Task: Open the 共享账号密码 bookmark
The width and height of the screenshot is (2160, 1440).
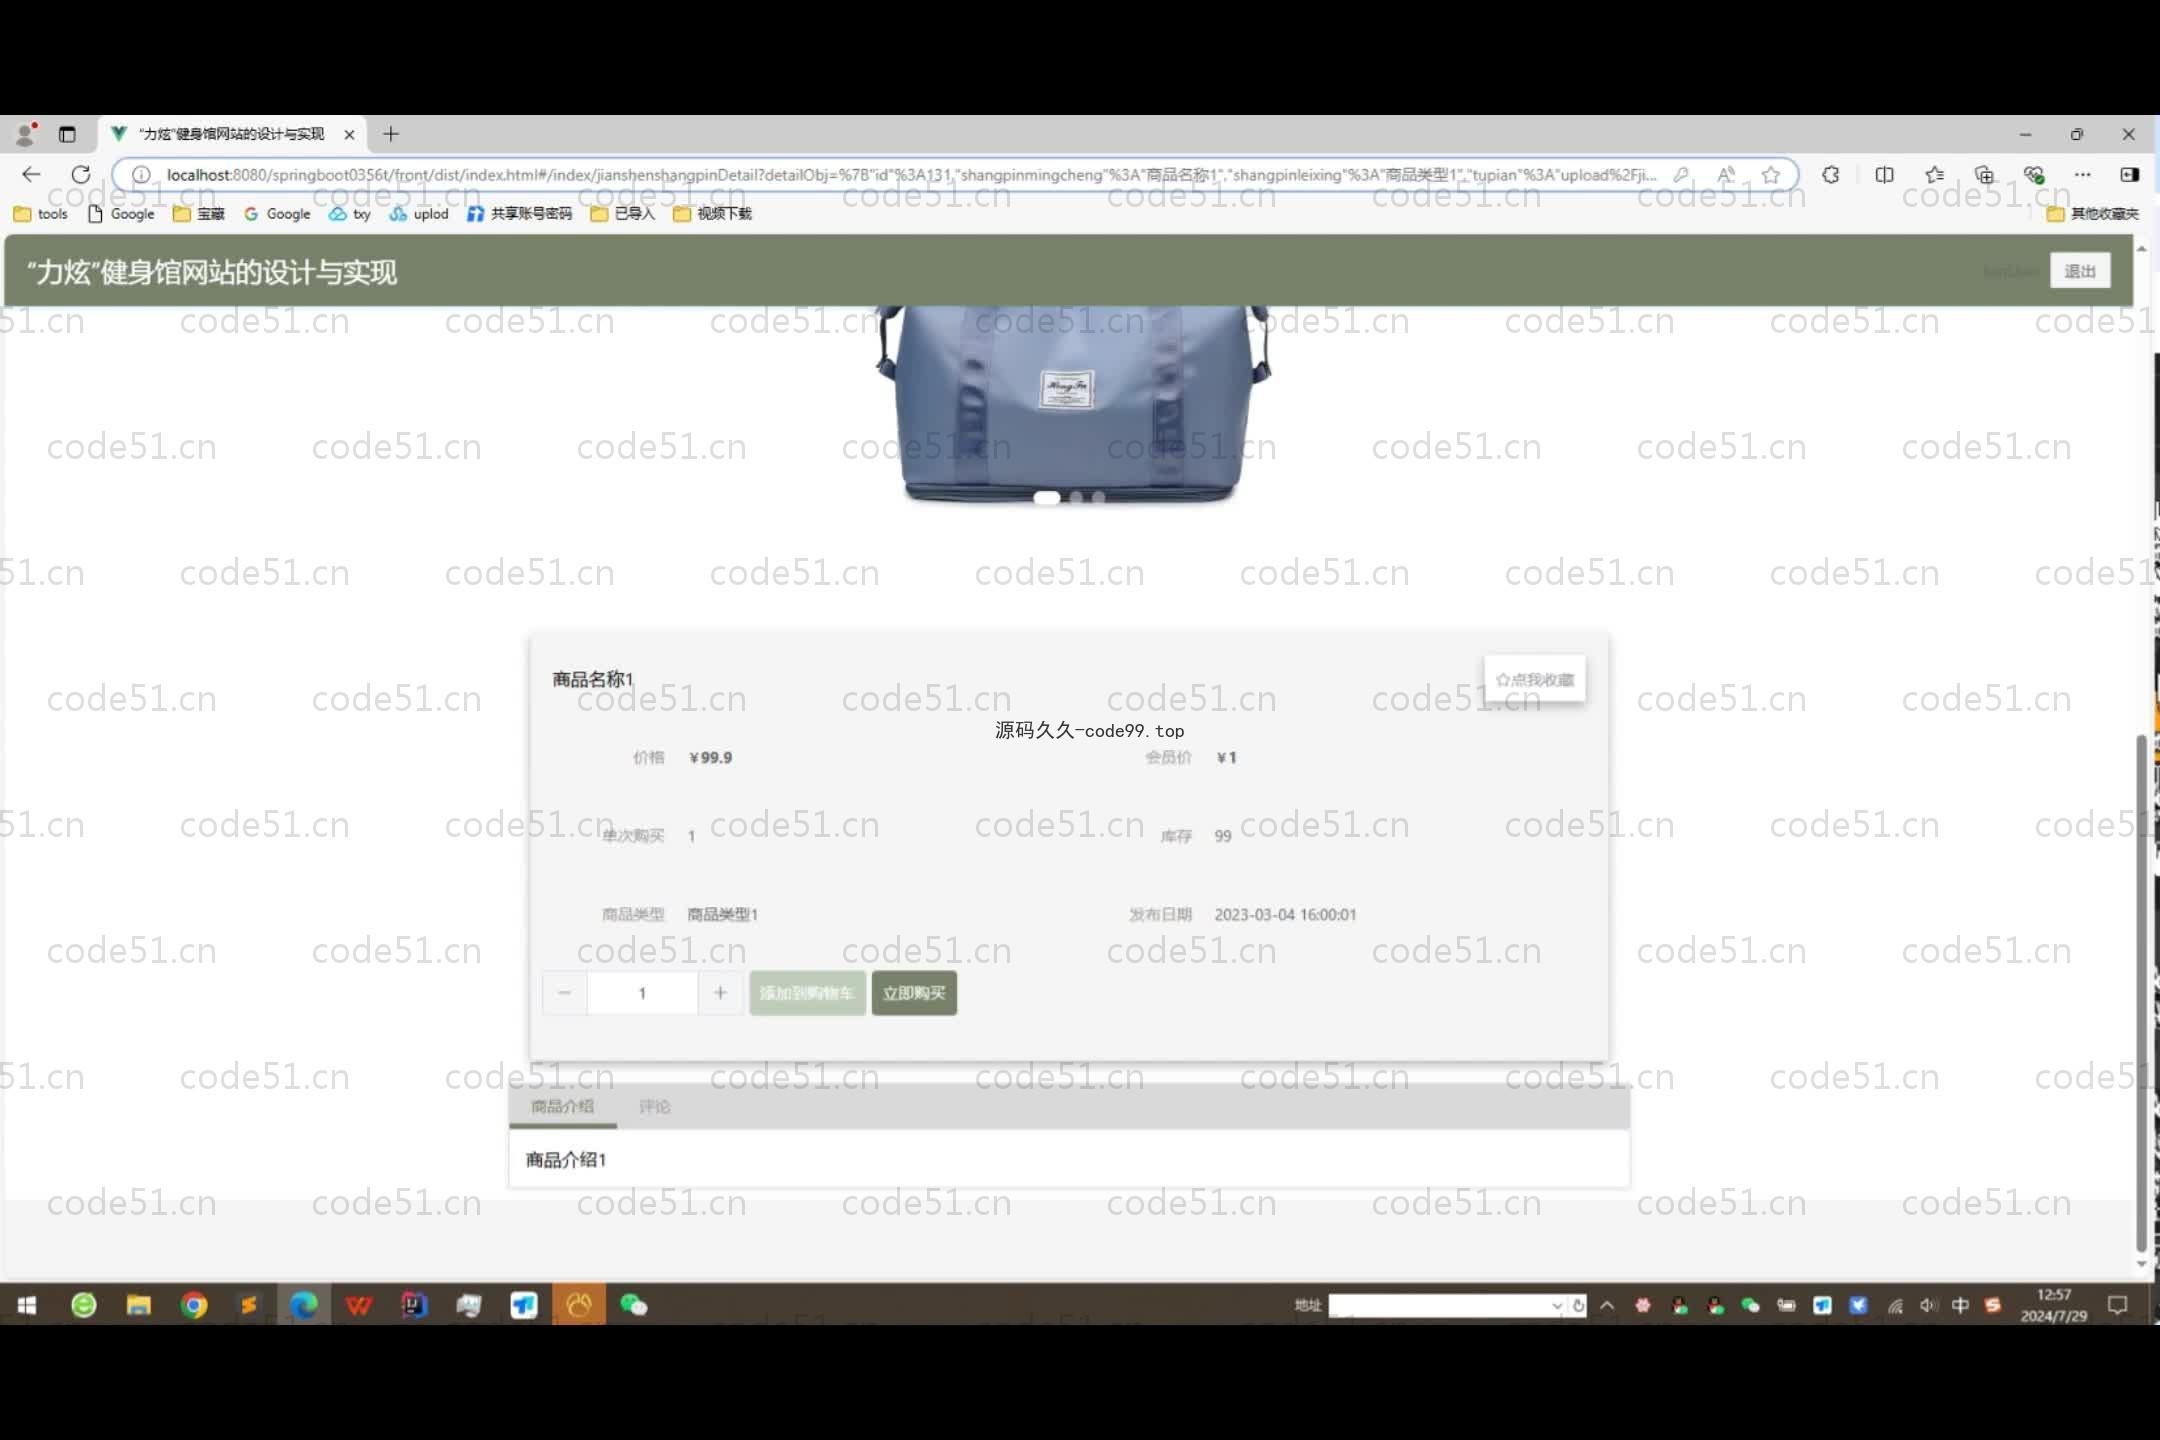Action: pos(520,214)
